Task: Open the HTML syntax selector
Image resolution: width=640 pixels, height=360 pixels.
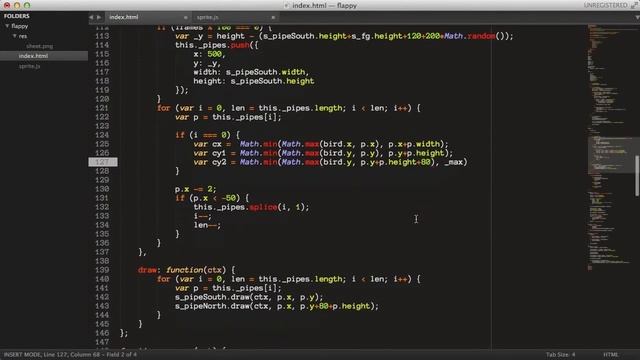Action: tap(610, 354)
